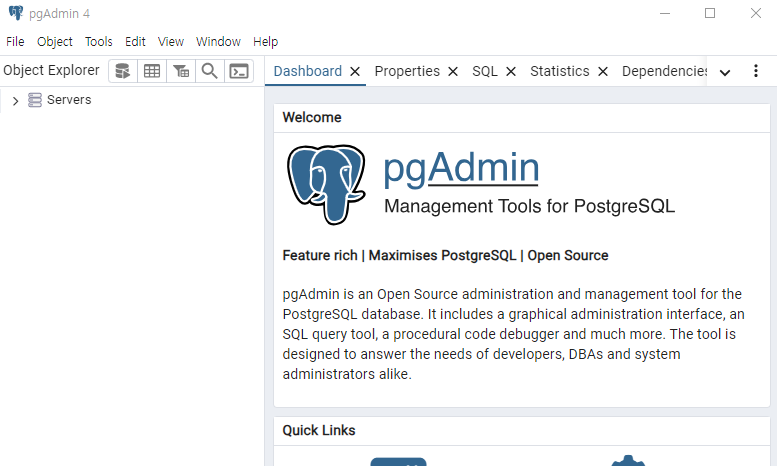The image size is (777, 466).
Task: Switch to the Statistics tab
Action: tap(559, 71)
